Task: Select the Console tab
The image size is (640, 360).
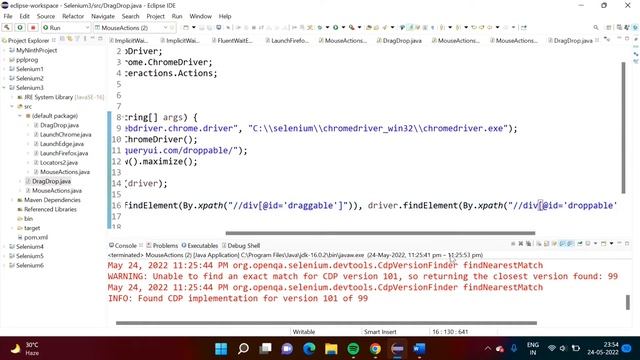Action: (123, 245)
